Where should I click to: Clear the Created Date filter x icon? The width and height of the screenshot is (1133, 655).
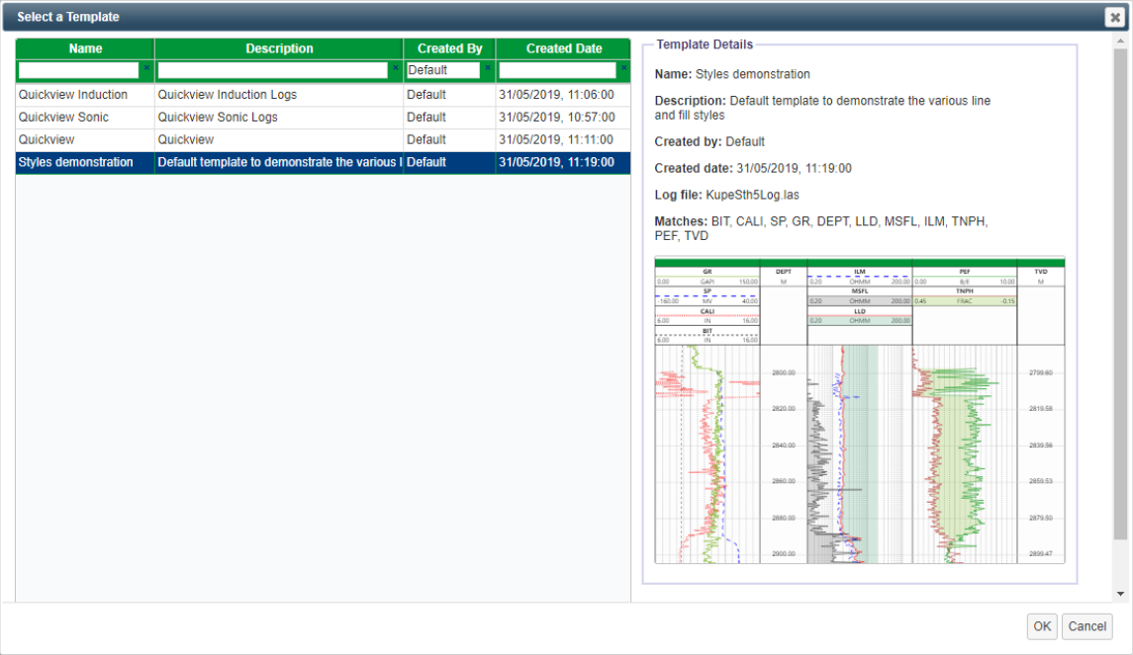coord(623,68)
